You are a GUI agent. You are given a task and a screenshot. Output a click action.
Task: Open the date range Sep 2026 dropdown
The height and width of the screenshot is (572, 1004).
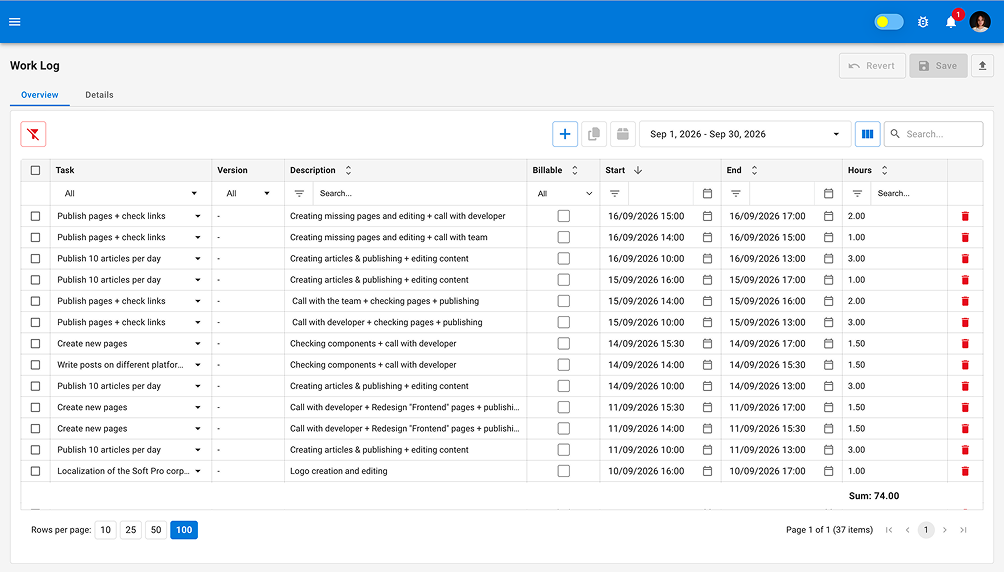tap(745, 134)
